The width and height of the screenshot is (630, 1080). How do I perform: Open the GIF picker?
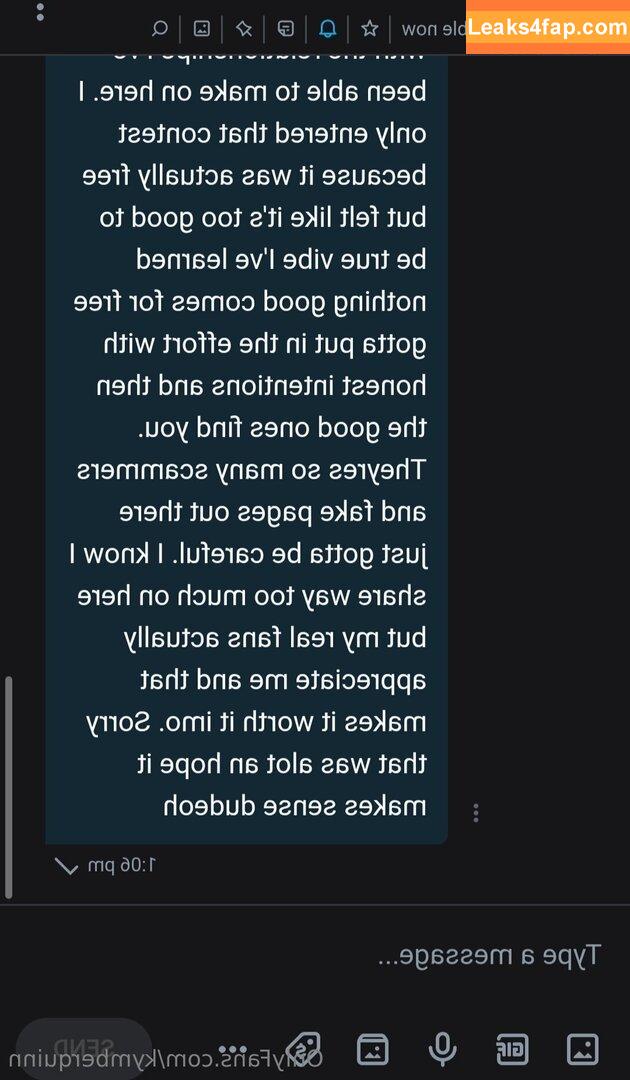512,1050
